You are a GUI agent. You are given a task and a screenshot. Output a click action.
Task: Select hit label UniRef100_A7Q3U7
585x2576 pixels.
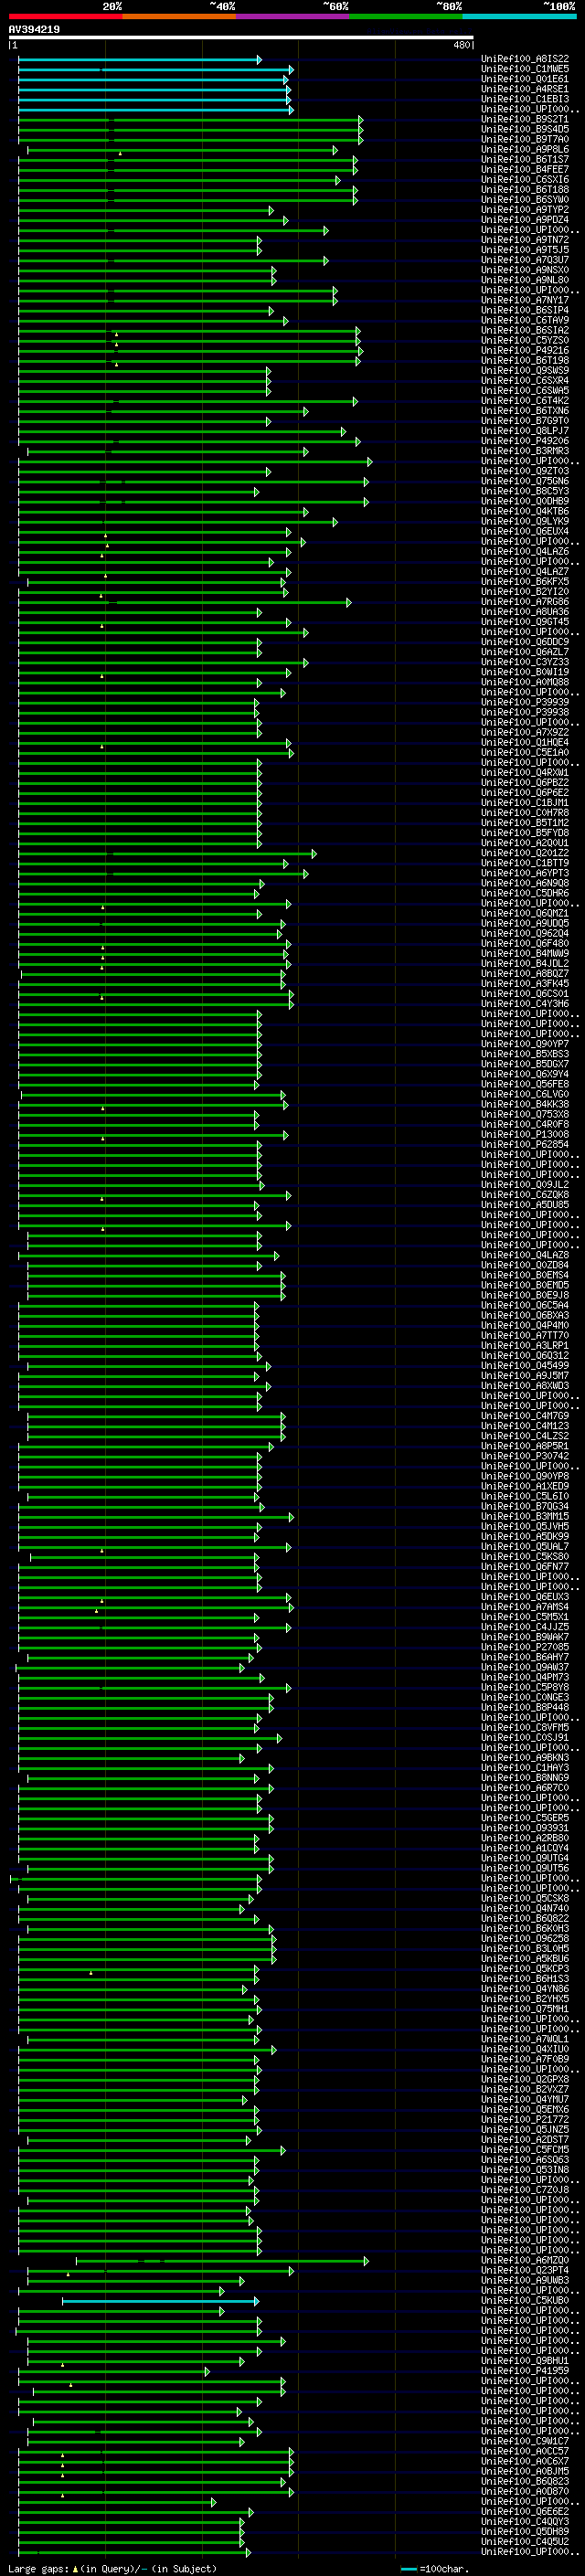click(525, 260)
